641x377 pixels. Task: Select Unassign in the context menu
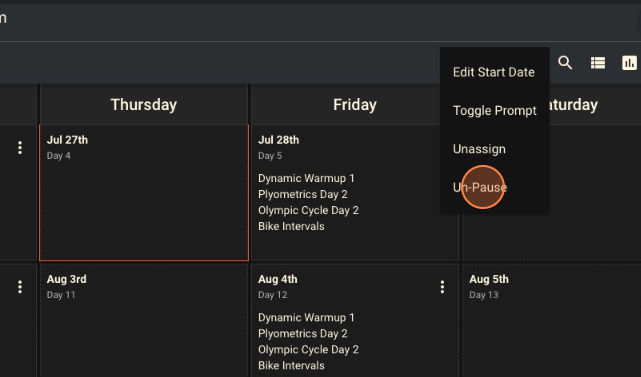(479, 149)
